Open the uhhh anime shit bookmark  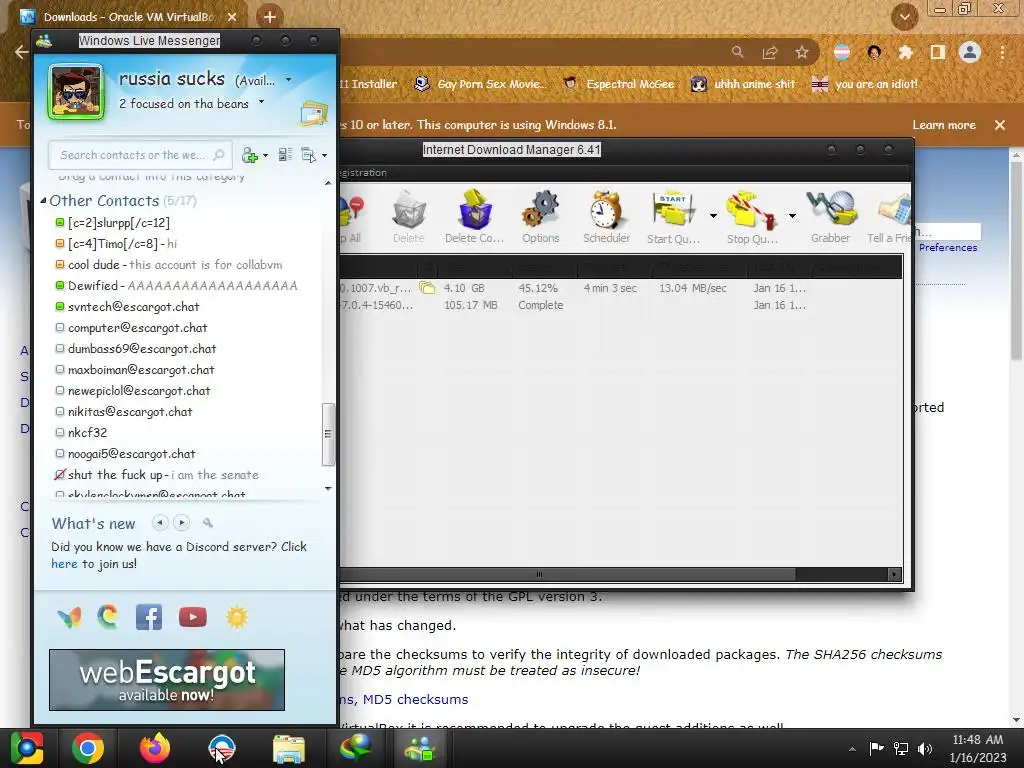click(x=743, y=84)
